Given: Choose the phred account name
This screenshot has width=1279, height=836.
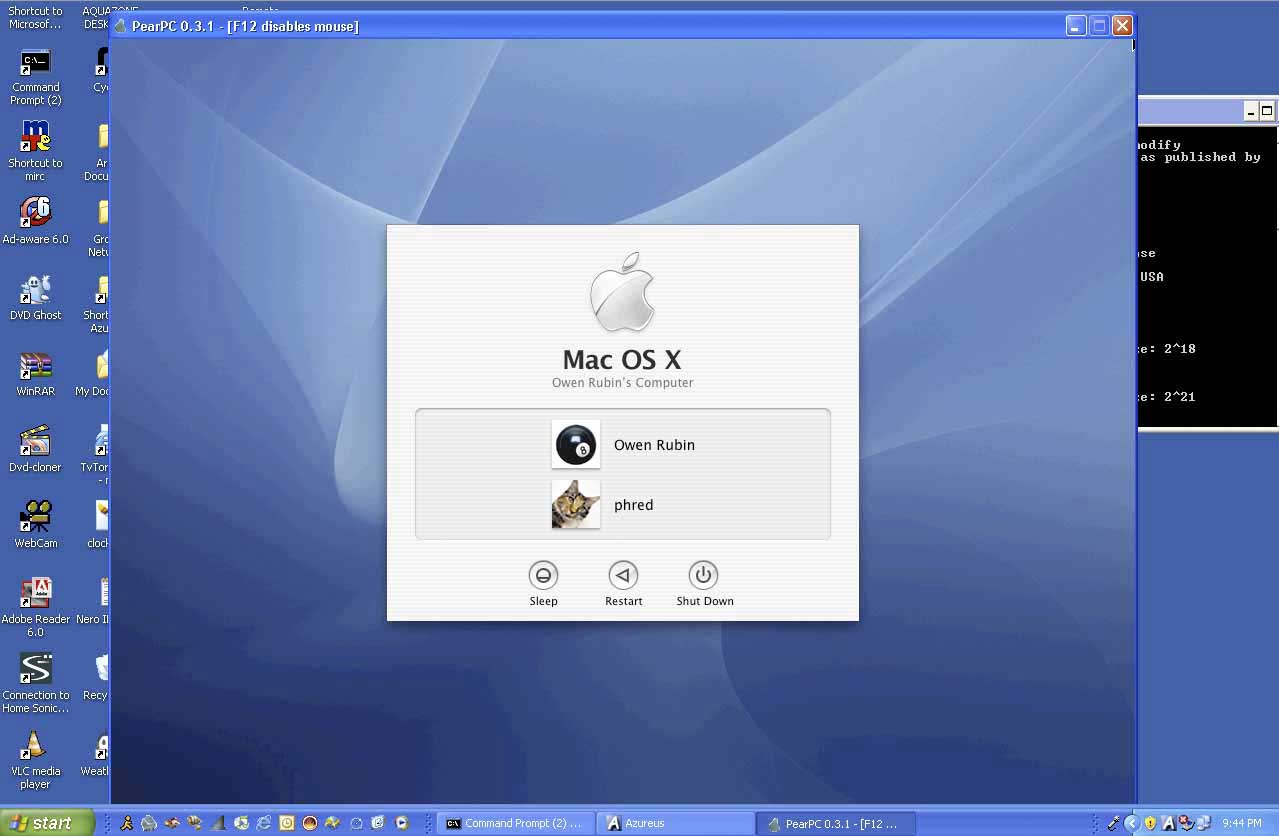Looking at the screenshot, I should 633,505.
